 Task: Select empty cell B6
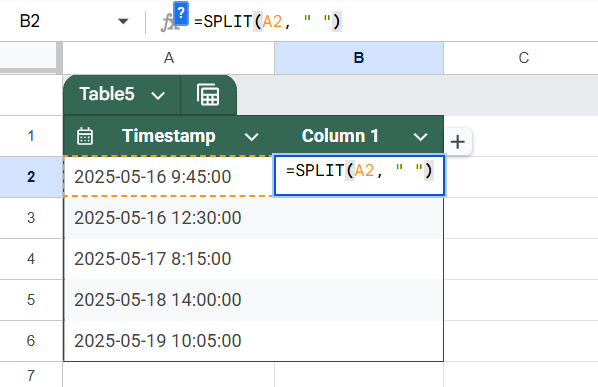tap(359, 341)
